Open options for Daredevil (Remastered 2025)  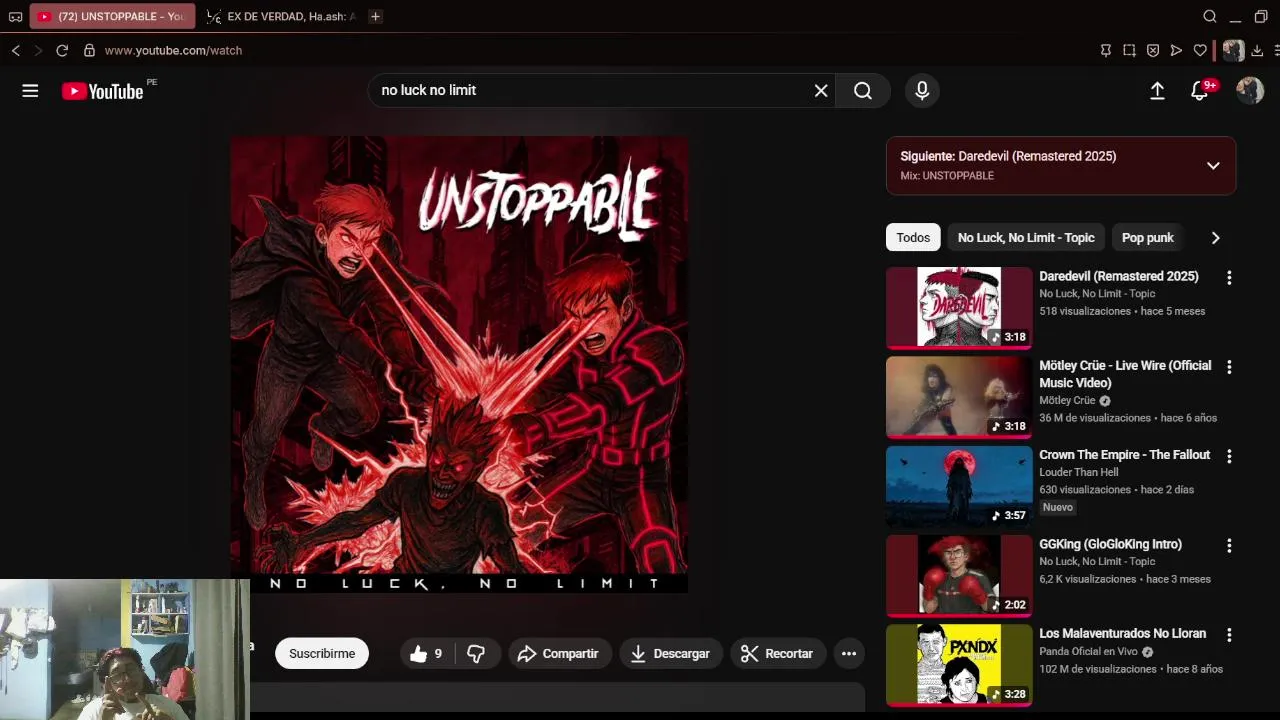tap(1229, 278)
